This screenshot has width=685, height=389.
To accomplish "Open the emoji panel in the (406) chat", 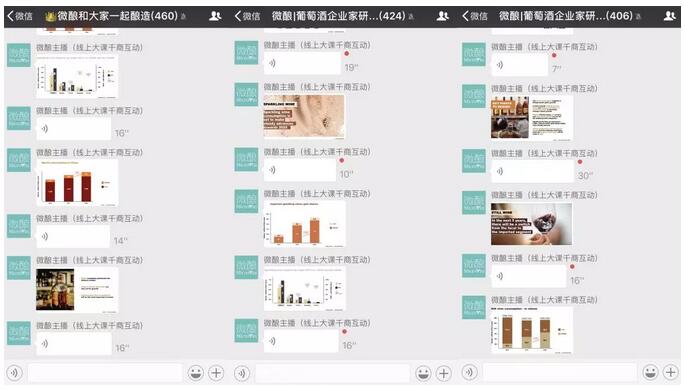I will click(x=651, y=373).
